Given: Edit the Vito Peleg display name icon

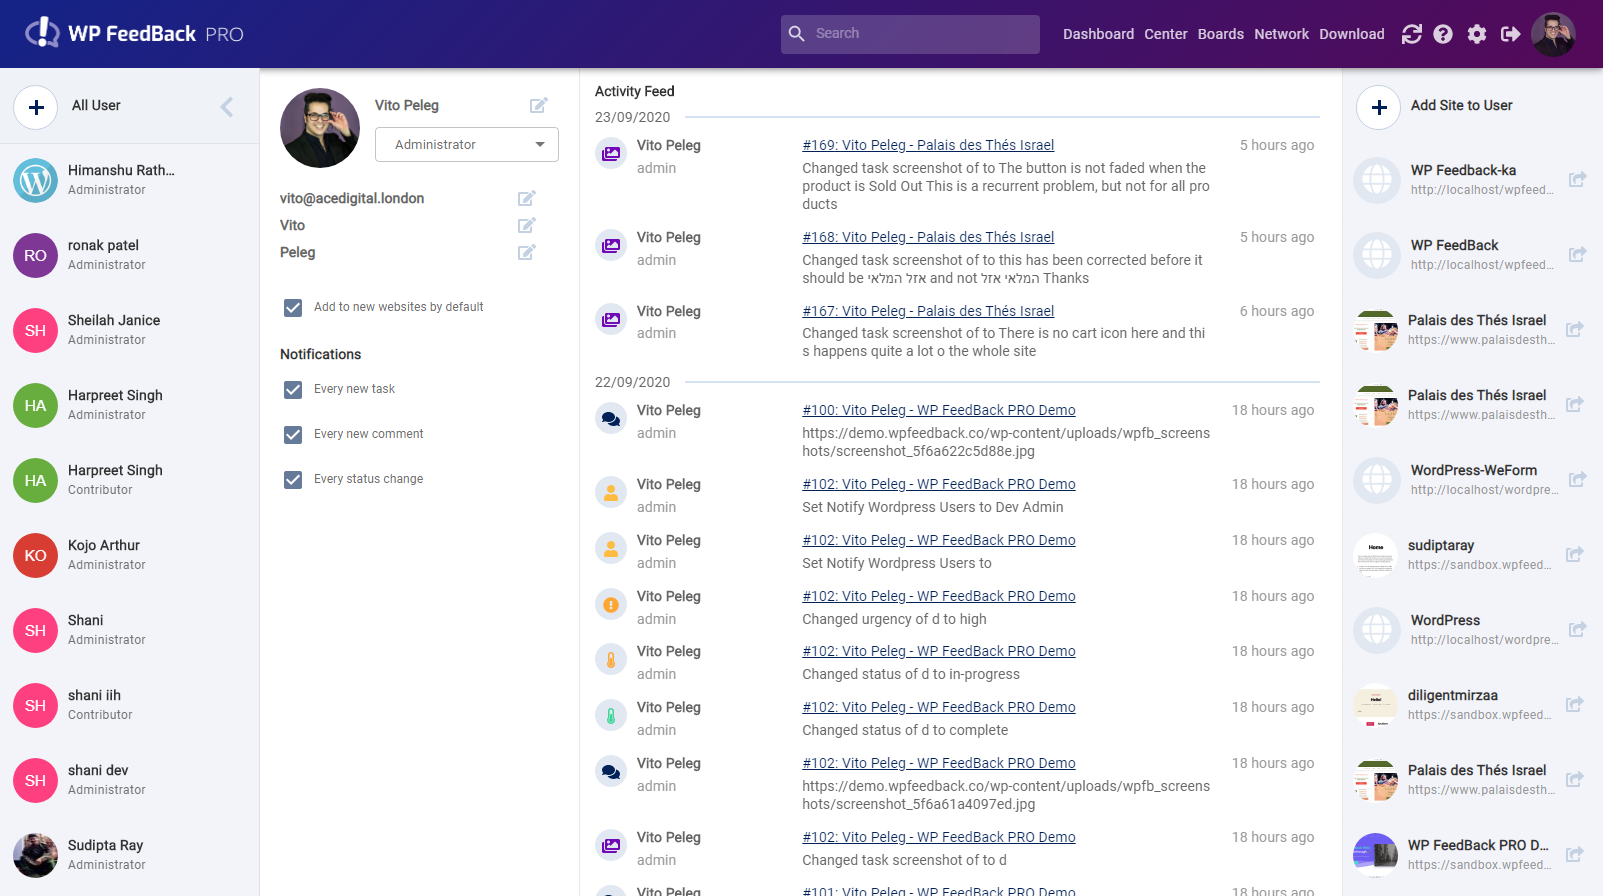Looking at the screenshot, I should coord(538,105).
